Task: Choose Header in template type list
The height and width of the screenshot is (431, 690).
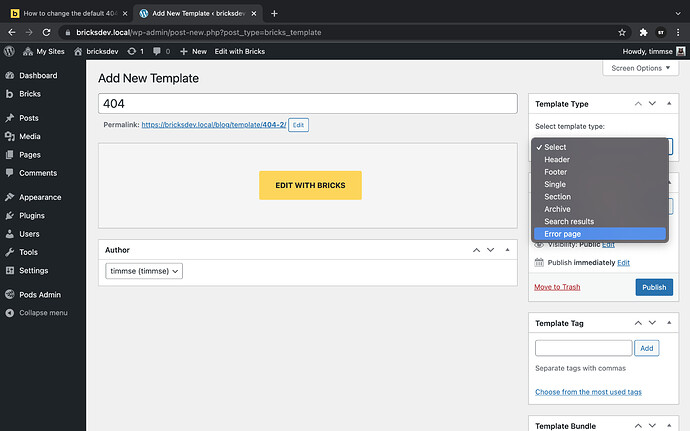Action: point(600,159)
